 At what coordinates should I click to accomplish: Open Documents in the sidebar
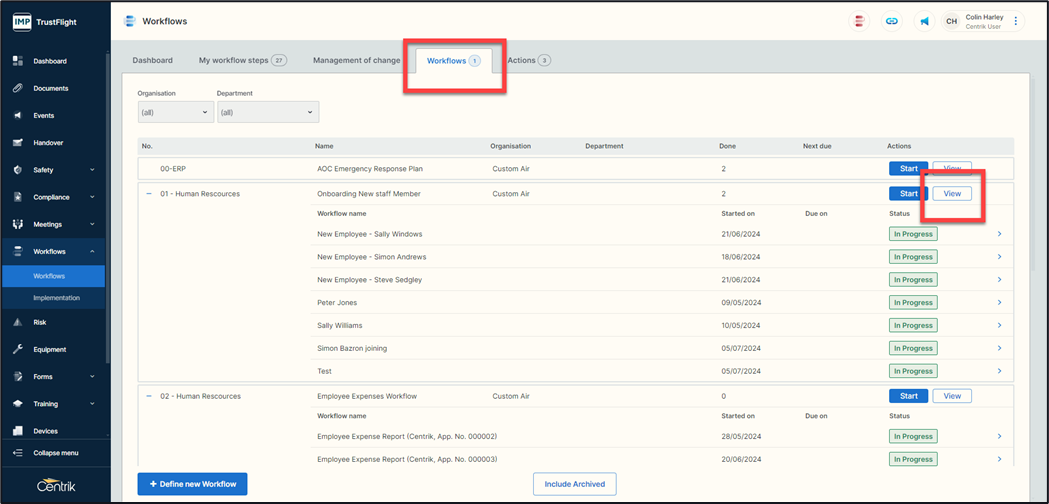50,88
